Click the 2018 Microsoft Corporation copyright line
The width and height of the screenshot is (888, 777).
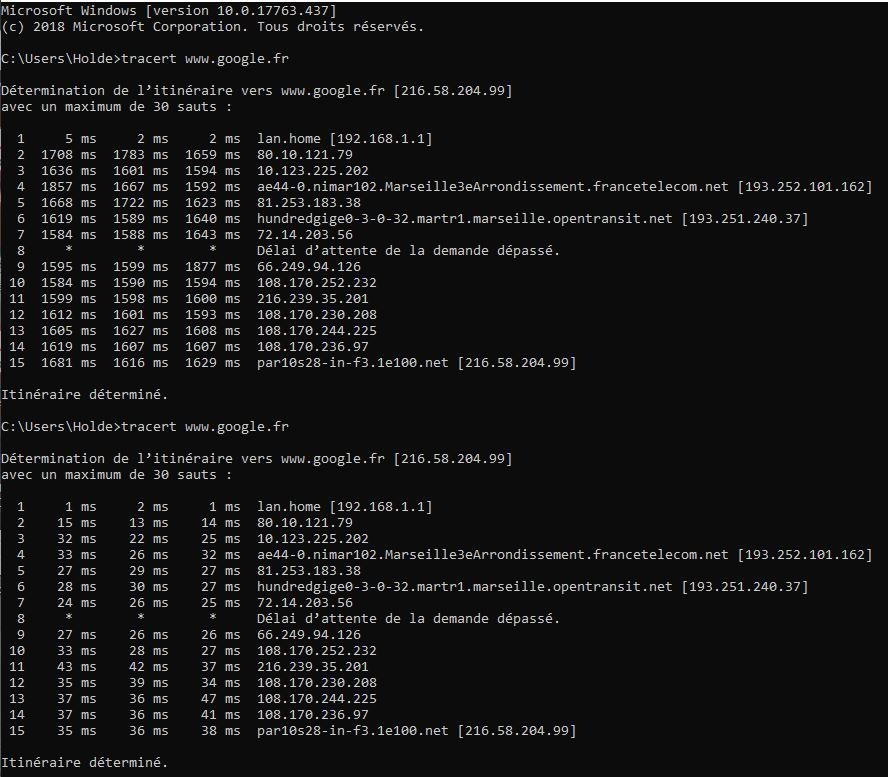(212, 26)
